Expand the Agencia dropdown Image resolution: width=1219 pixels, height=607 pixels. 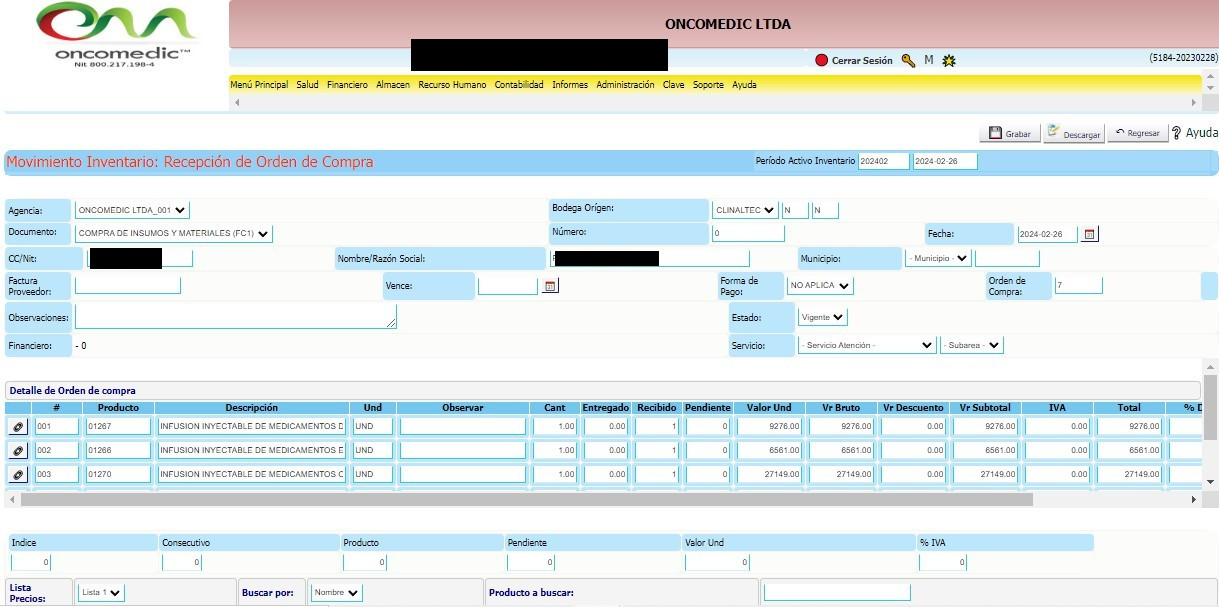tap(132, 211)
